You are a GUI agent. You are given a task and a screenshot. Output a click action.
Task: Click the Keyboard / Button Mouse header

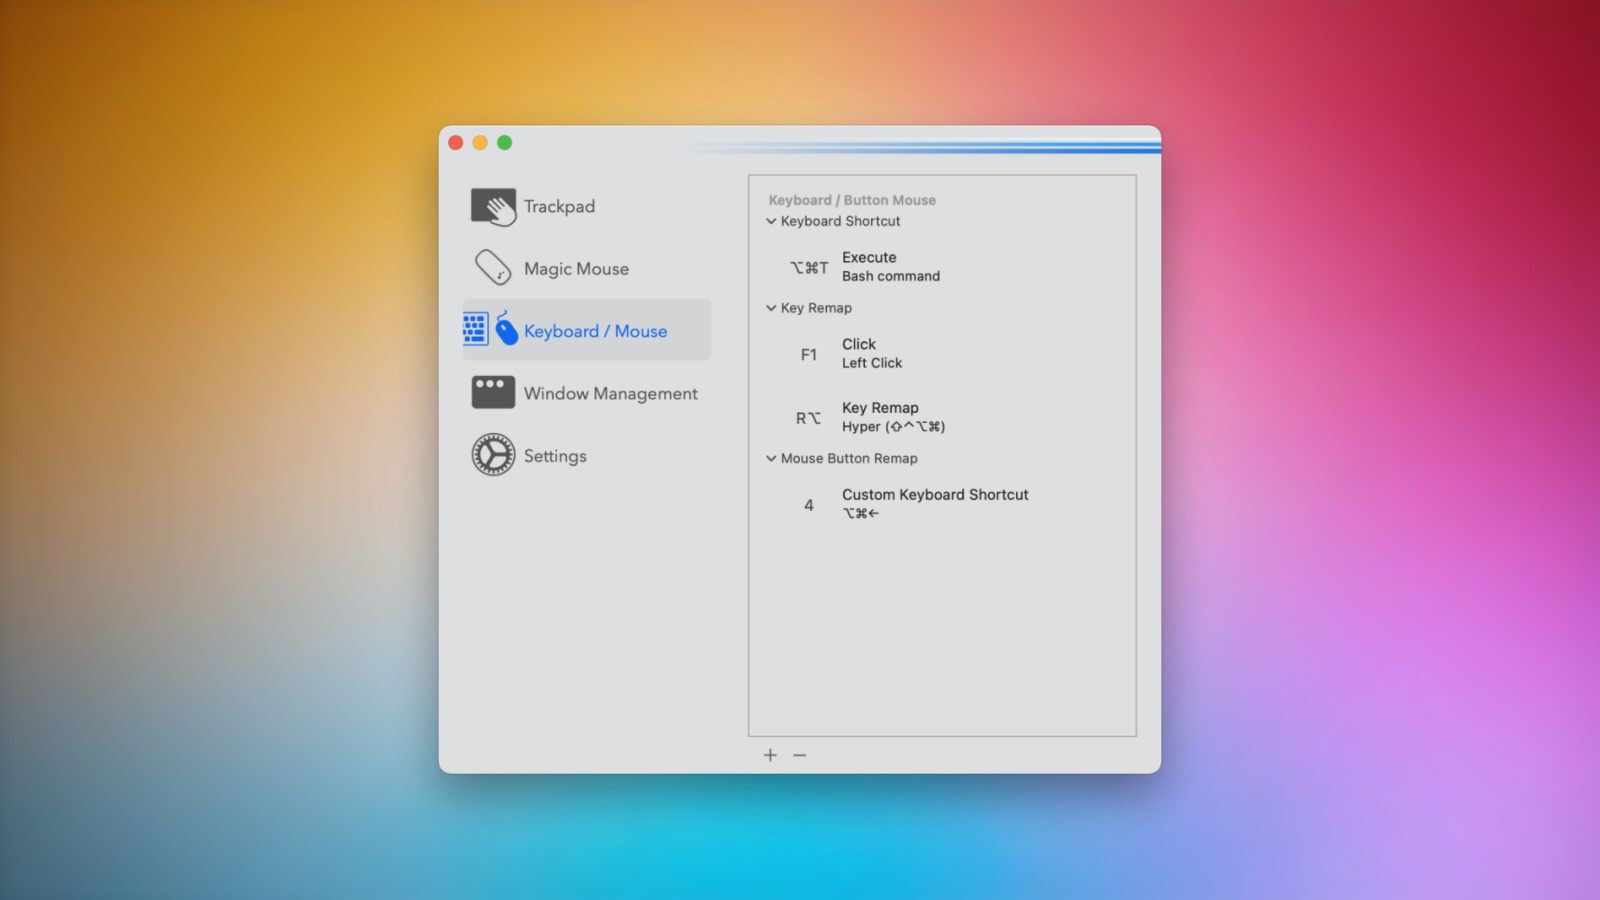[x=852, y=200]
